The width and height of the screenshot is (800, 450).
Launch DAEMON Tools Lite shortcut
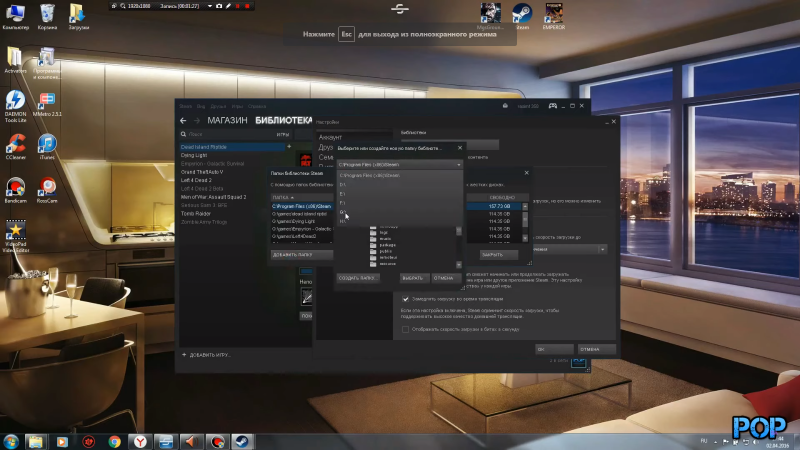[x=15, y=106]
